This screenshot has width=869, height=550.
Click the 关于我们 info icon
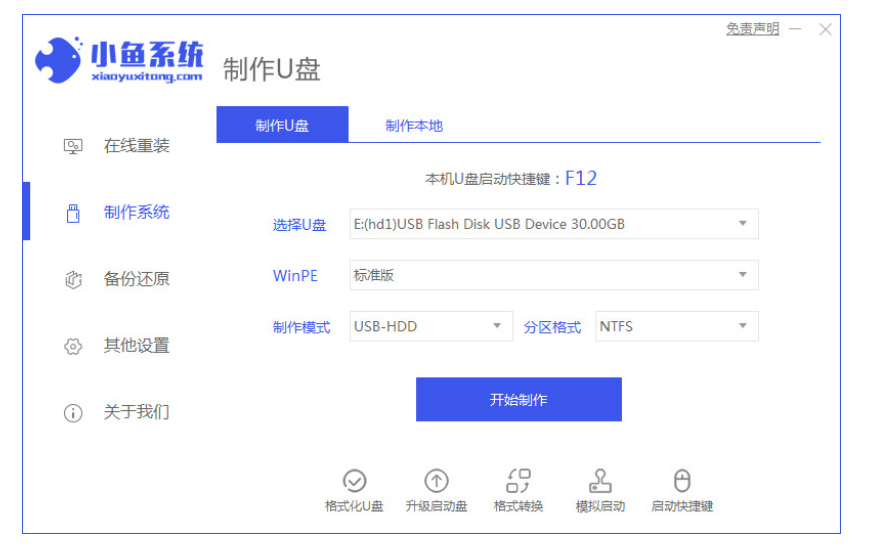point(73,412)
